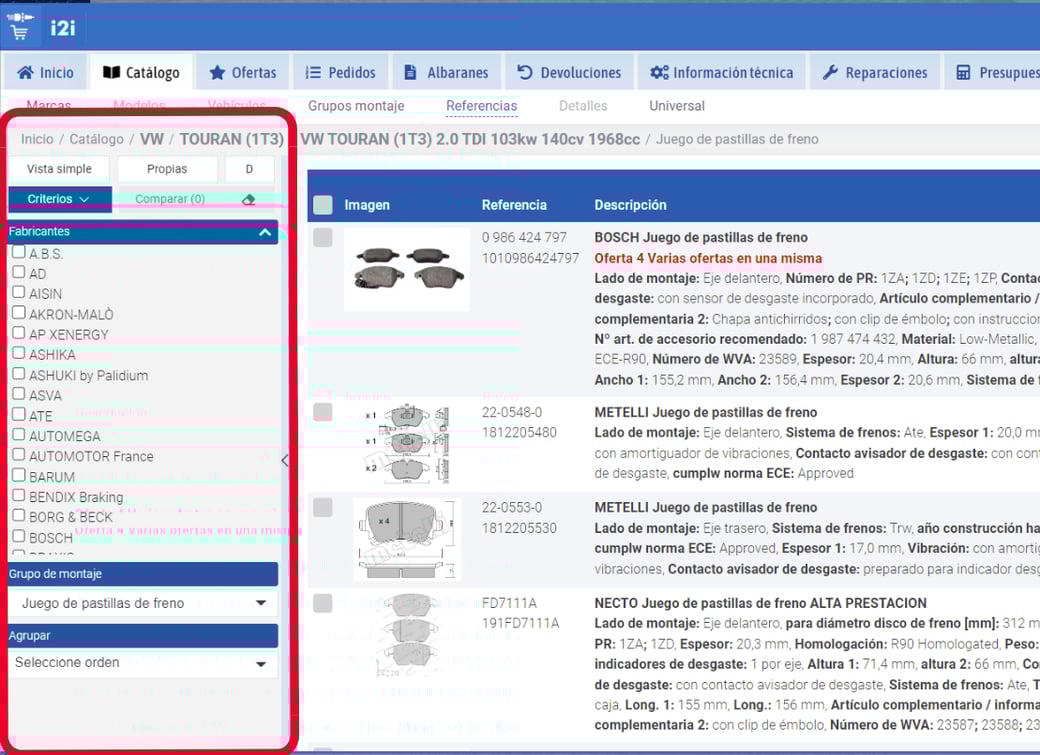This screenshot has width=1040, height=755.
Task: Open NECTO FD7111A thumbnail image
Action: [407, 635]
